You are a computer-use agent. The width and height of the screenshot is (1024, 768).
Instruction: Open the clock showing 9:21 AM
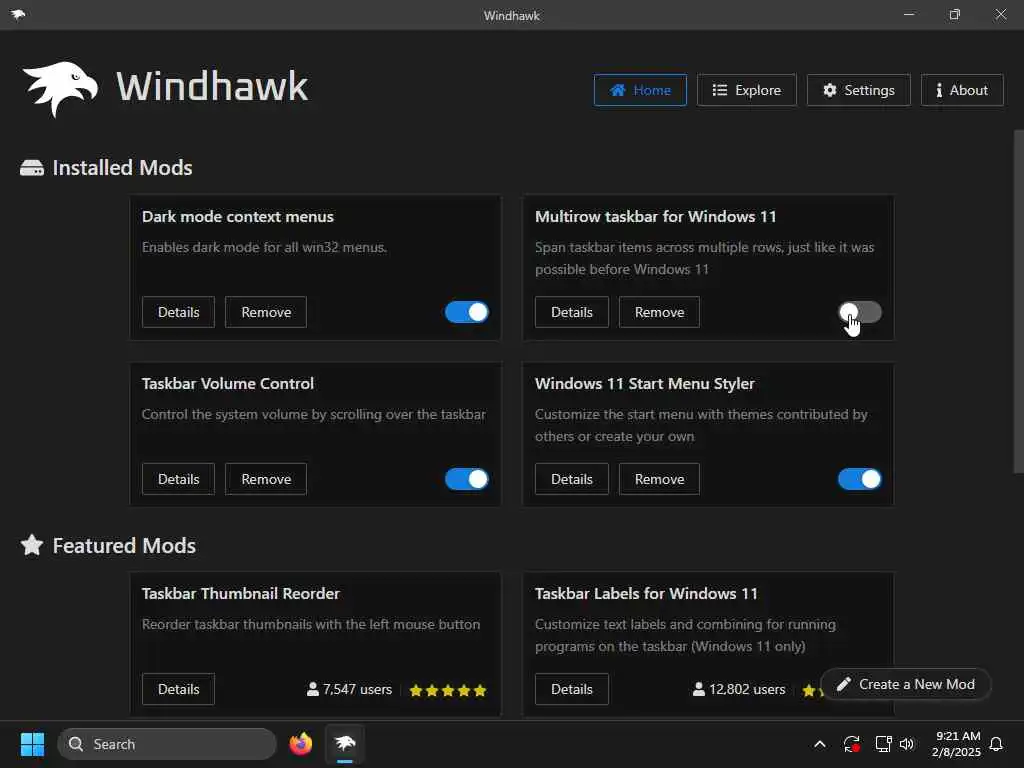tap(956, 744)
